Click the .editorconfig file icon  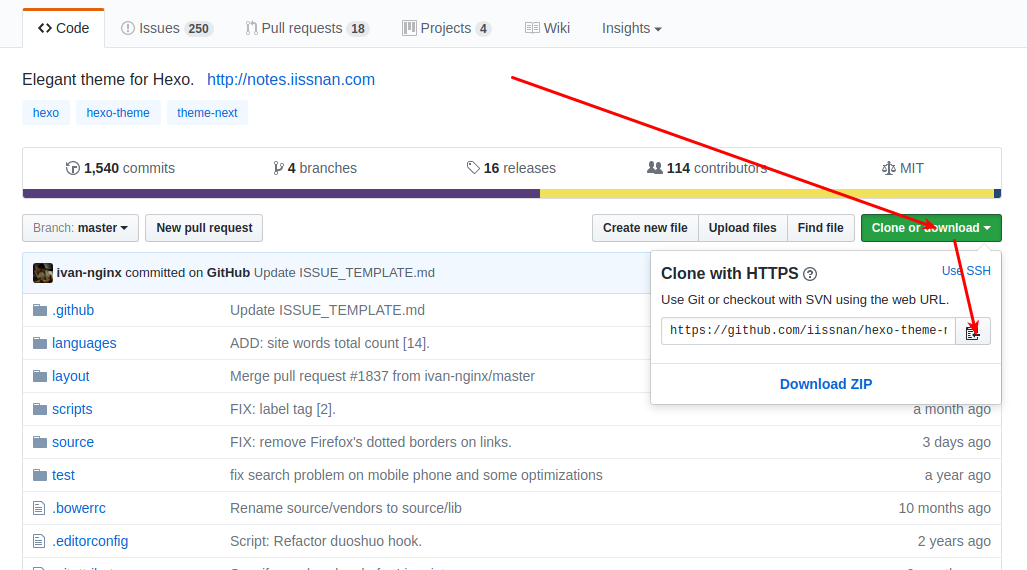(39, 541)
